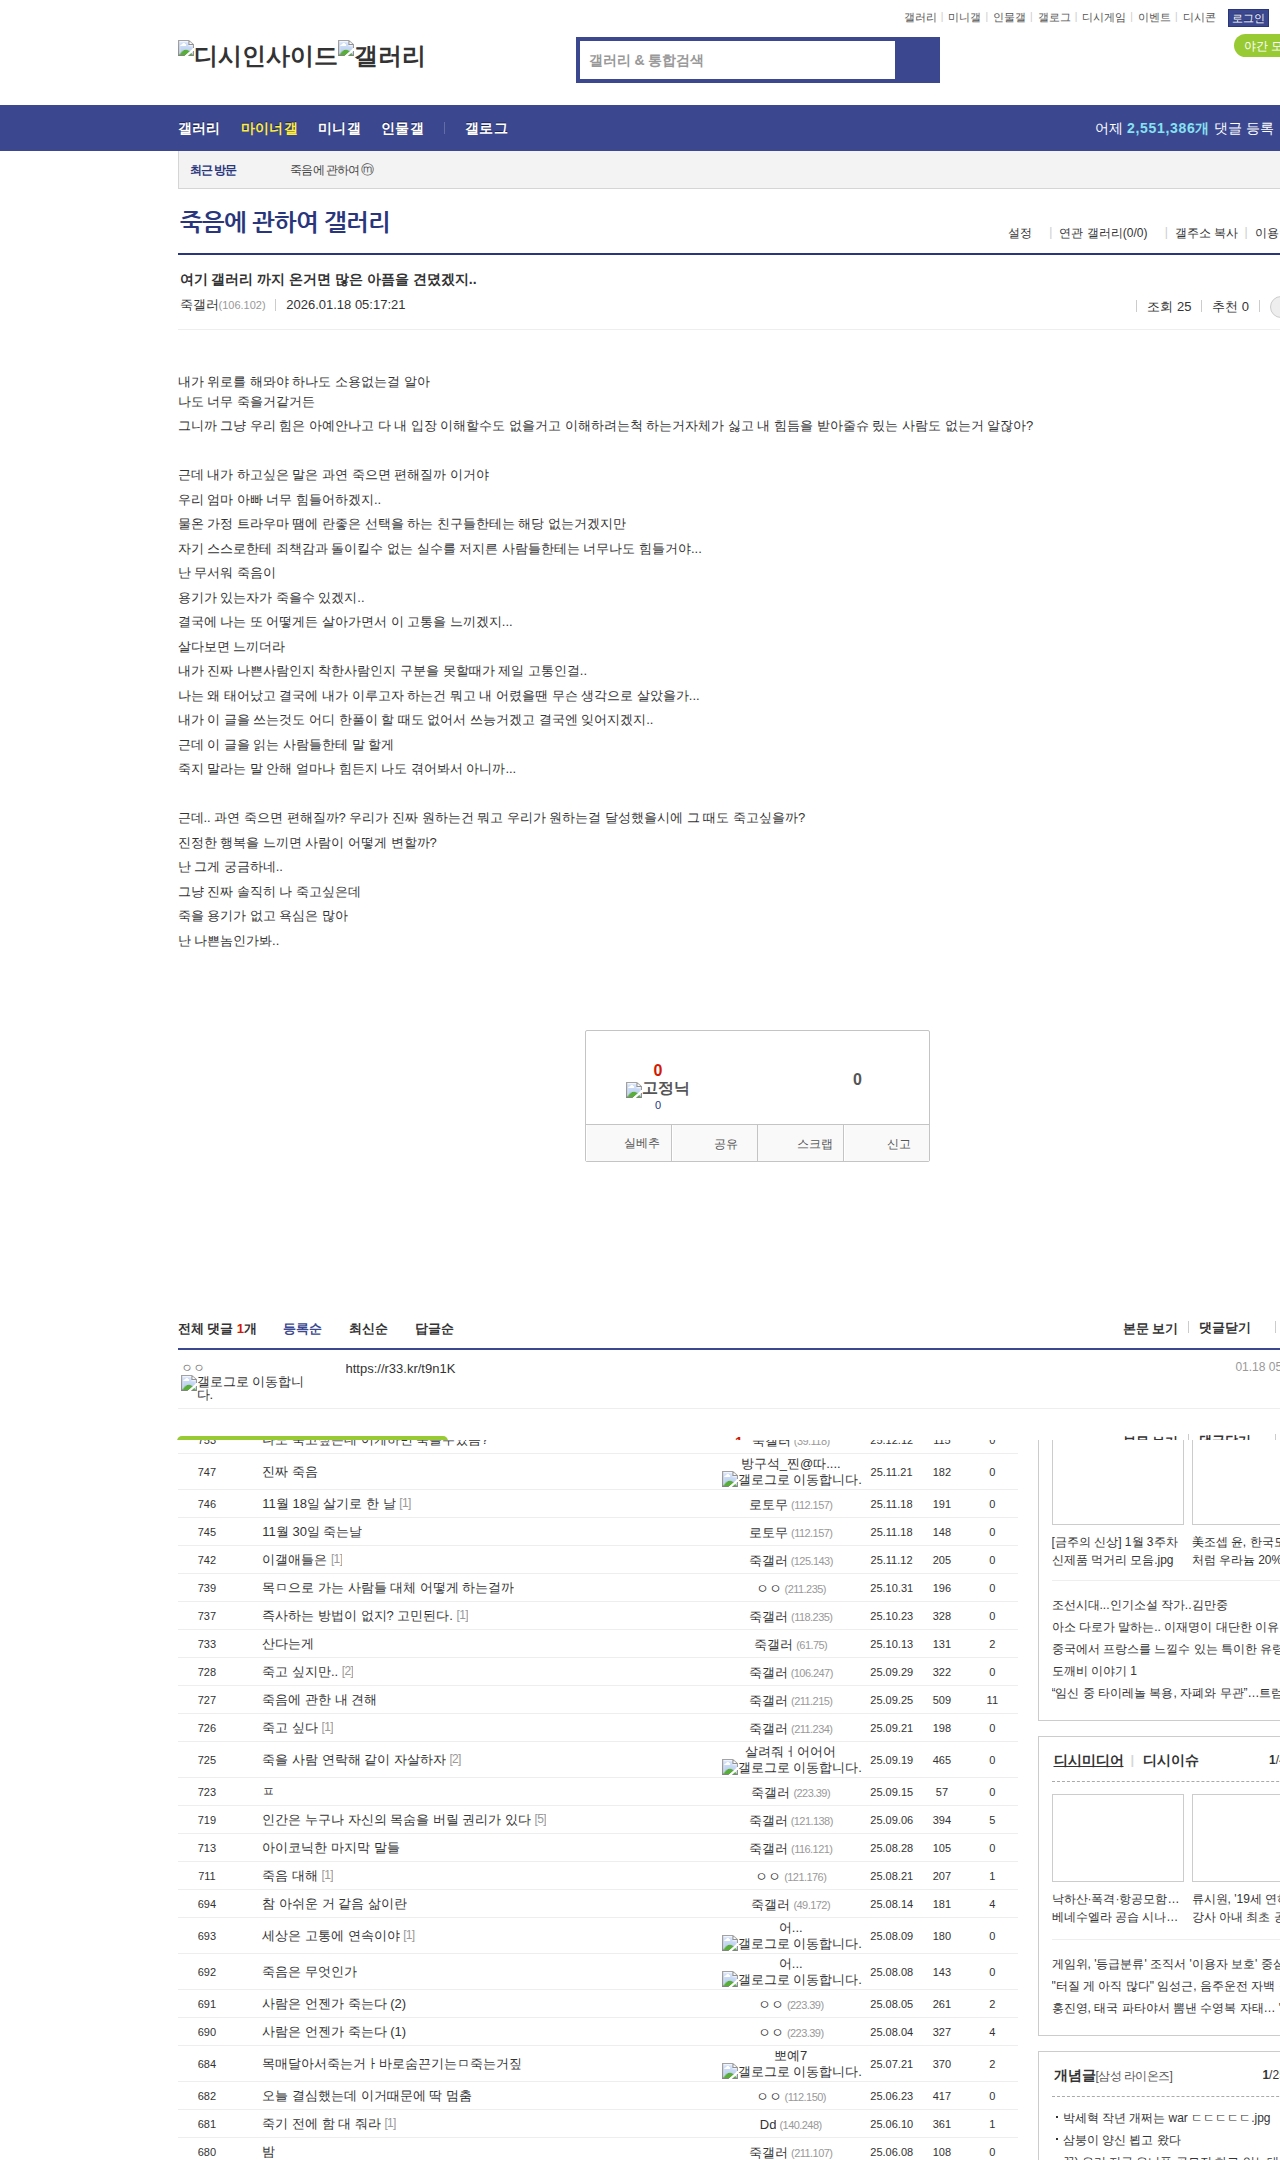The width and height of the screenshot is (1280, 2160).
Task: Open post titled 사람은 언젠가 죽는다 (1)
Action: (x=334, y=2032)
